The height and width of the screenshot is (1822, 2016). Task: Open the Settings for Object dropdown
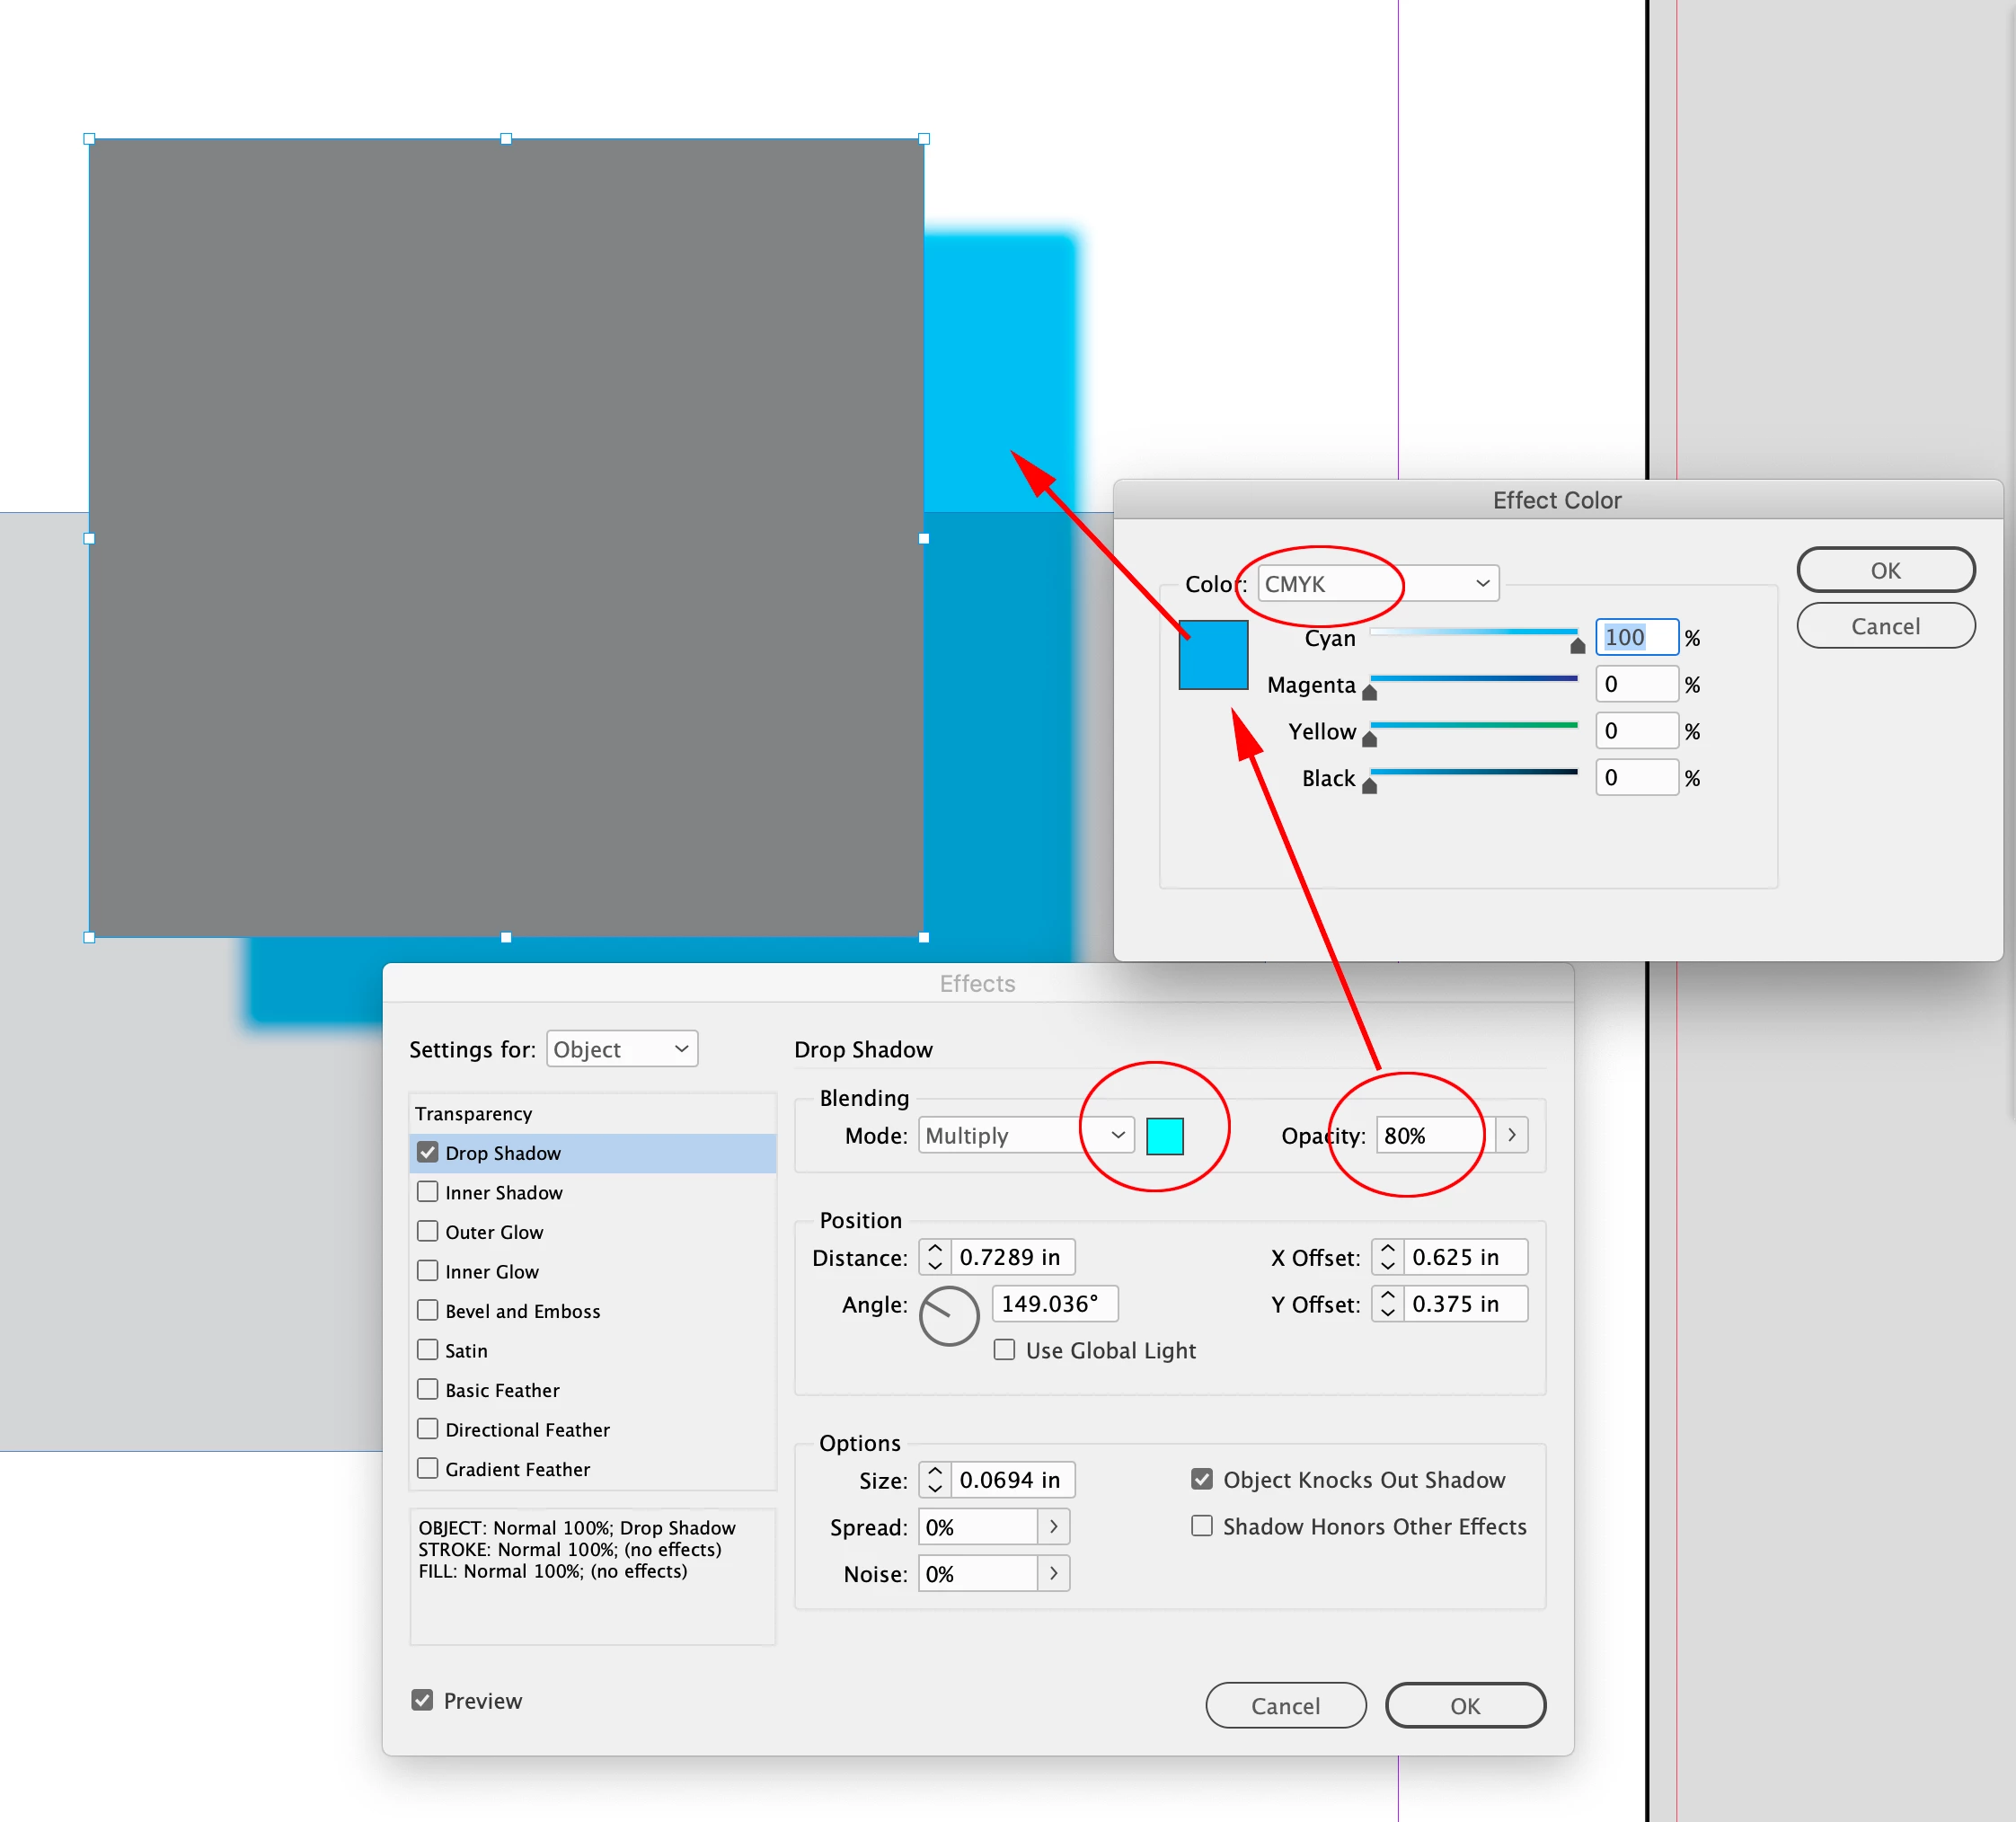tap(621, 1049)
